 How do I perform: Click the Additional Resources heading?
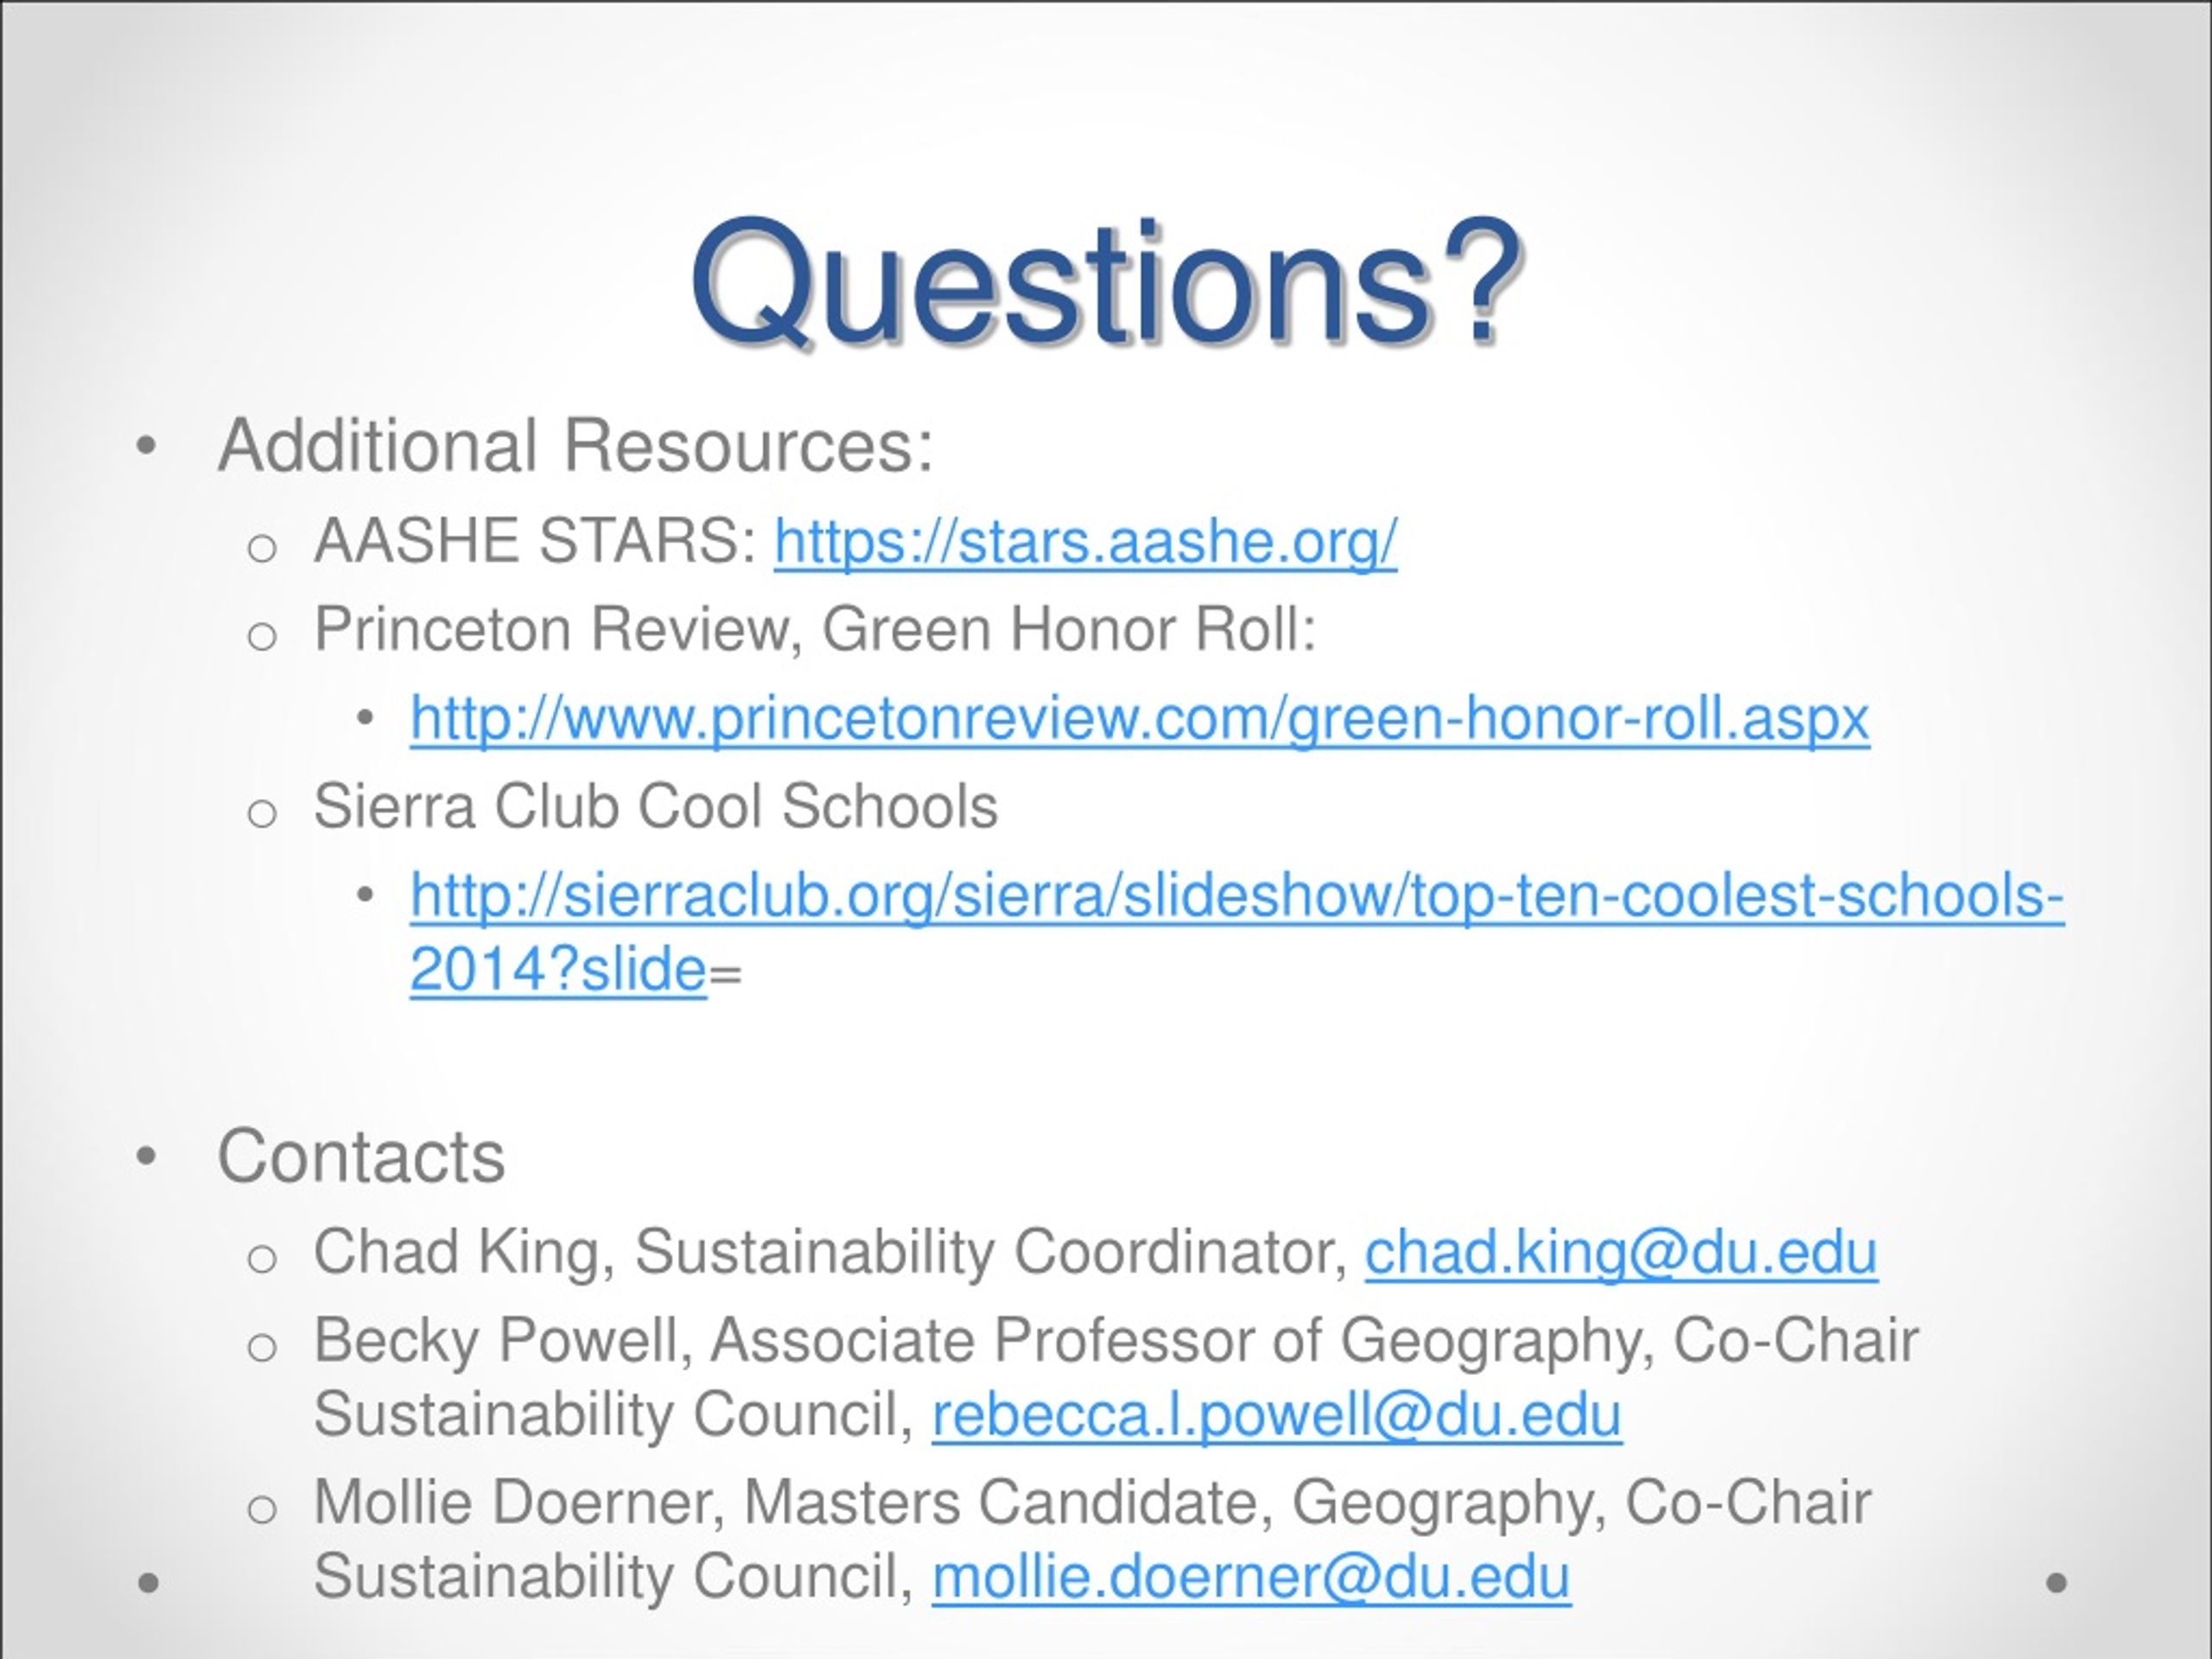click(x=575, y=446)
